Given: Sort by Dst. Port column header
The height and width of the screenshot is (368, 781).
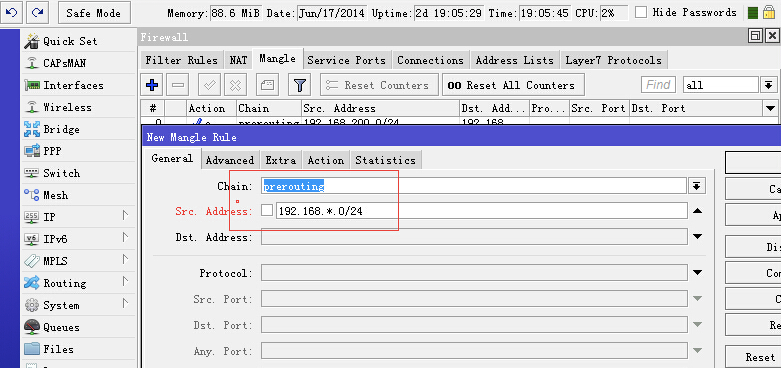Looking at the screenshot, I should (x=695, y=108).
